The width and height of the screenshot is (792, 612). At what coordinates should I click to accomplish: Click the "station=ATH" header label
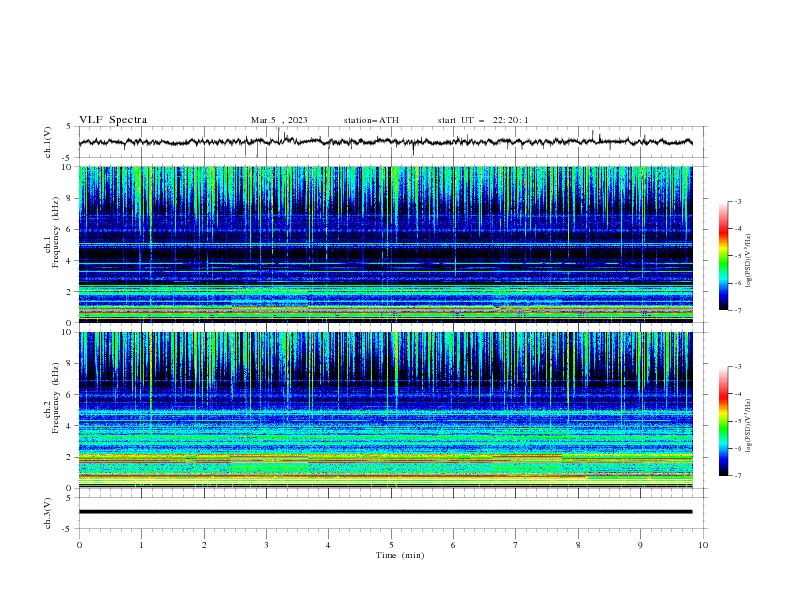[x=371, y=120]
